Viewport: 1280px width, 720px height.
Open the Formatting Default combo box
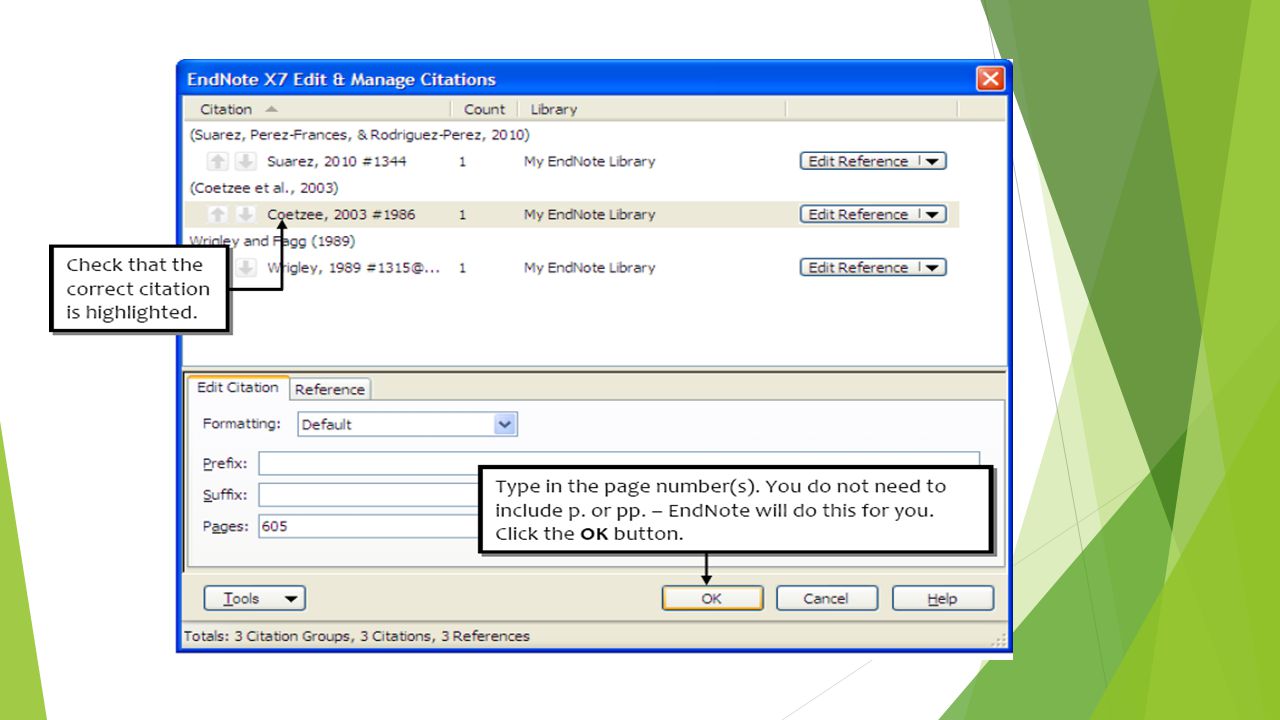coord(407,424)
